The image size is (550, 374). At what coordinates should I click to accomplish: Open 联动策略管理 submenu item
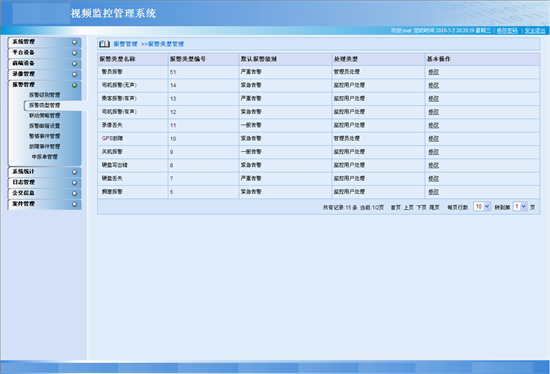45,116
